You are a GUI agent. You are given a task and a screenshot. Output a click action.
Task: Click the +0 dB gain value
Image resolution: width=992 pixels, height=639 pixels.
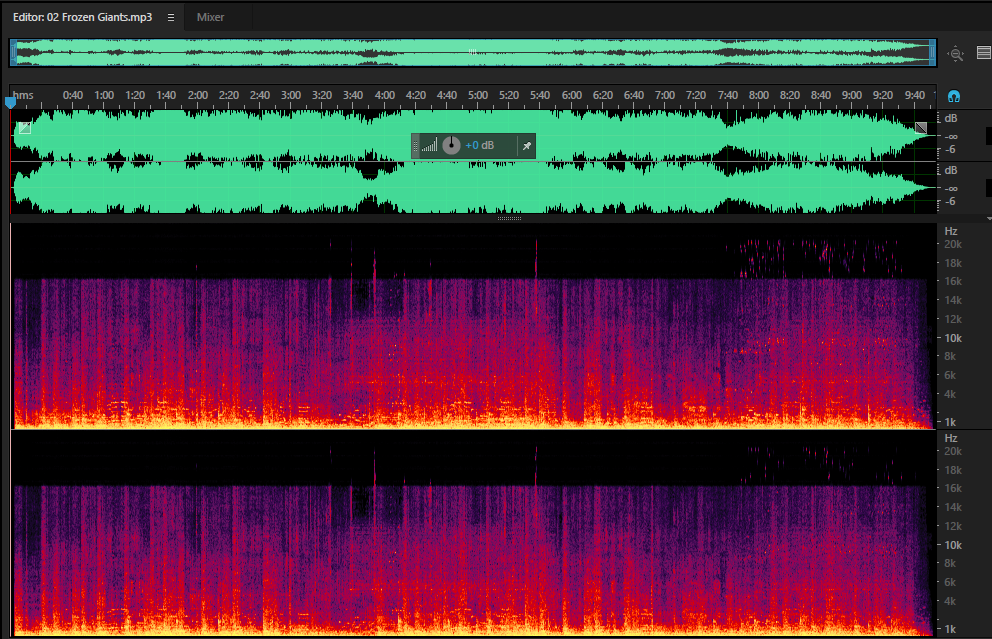coord(480,146)
